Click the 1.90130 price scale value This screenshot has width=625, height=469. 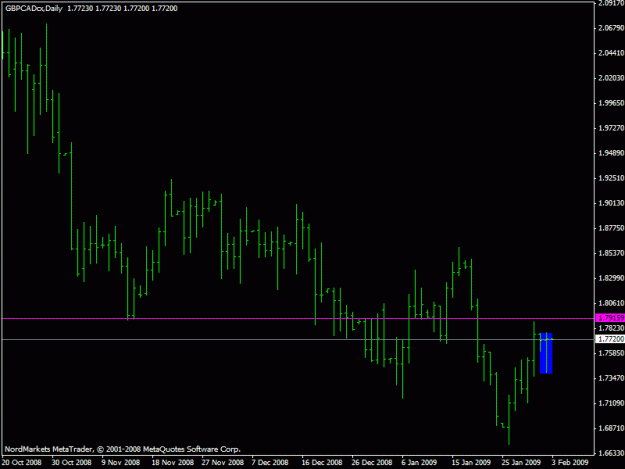point(611,203)
